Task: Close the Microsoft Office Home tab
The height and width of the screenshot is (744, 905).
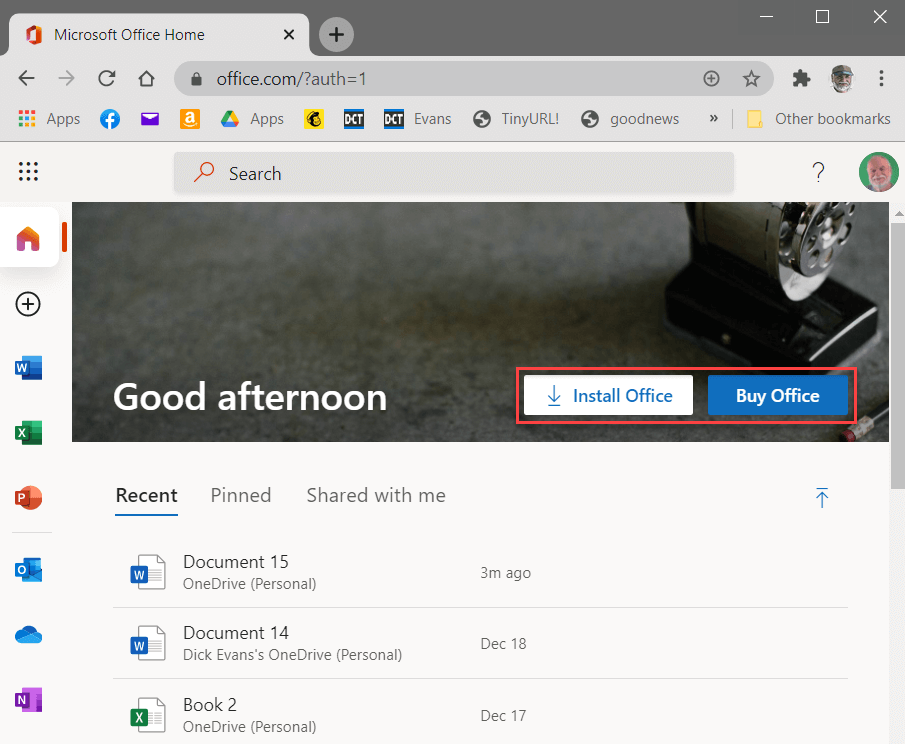Action: pos(289,35)
